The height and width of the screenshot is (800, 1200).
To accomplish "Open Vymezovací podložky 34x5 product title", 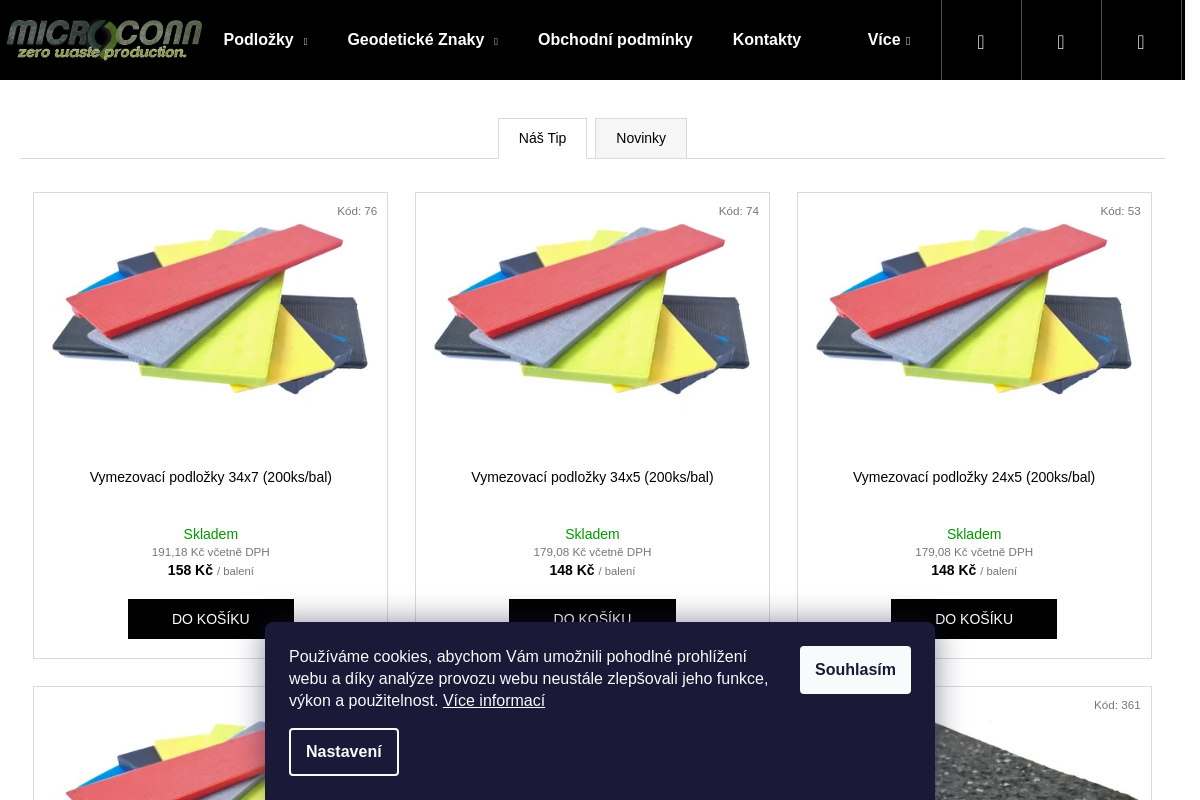I will 592,478.
